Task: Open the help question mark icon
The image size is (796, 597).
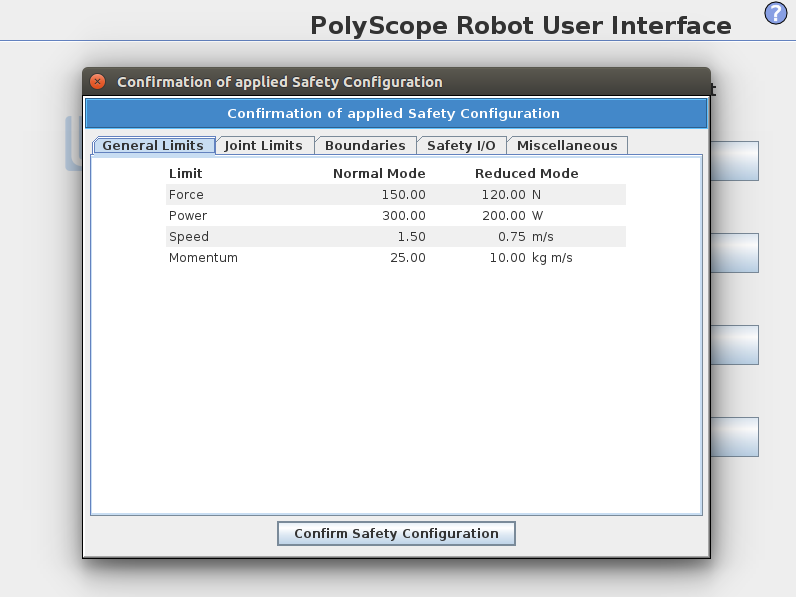Action: point(776,13)
